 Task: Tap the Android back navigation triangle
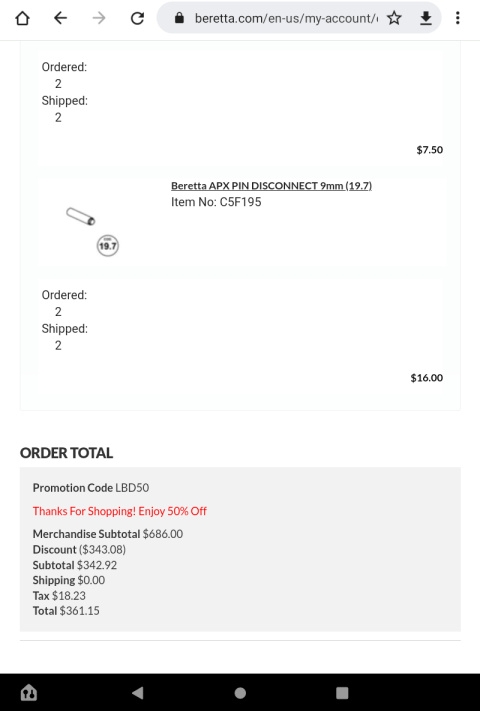[137, 692]
